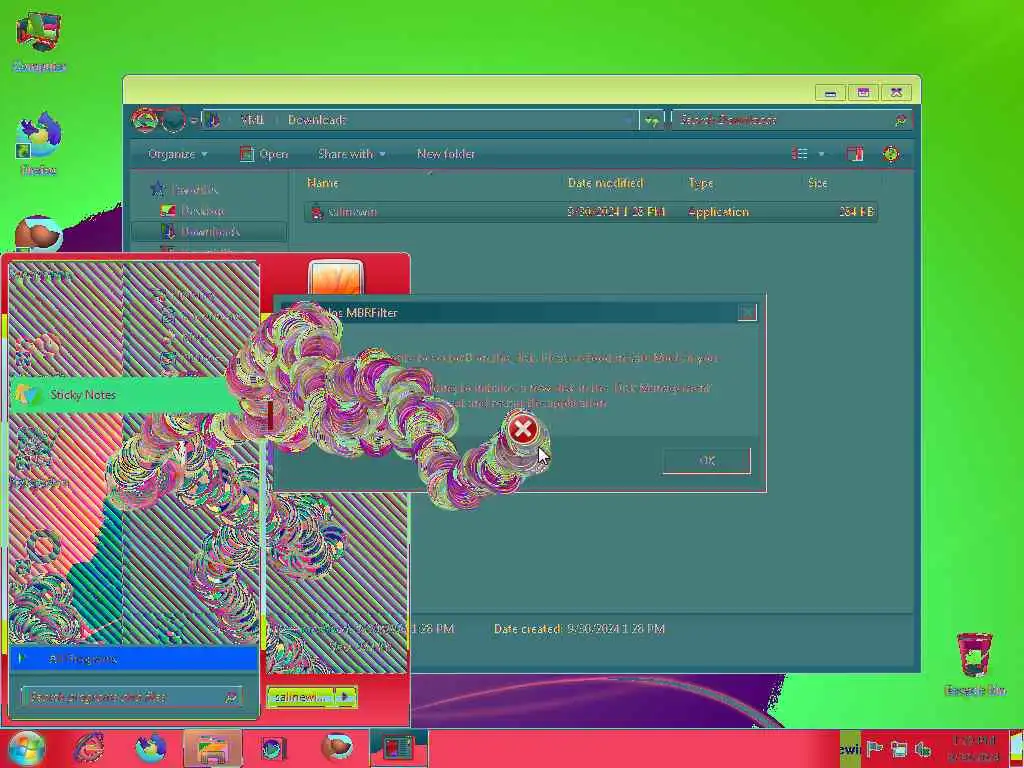Select Downloads in Explorer navigation pane

tap(209, 231)
